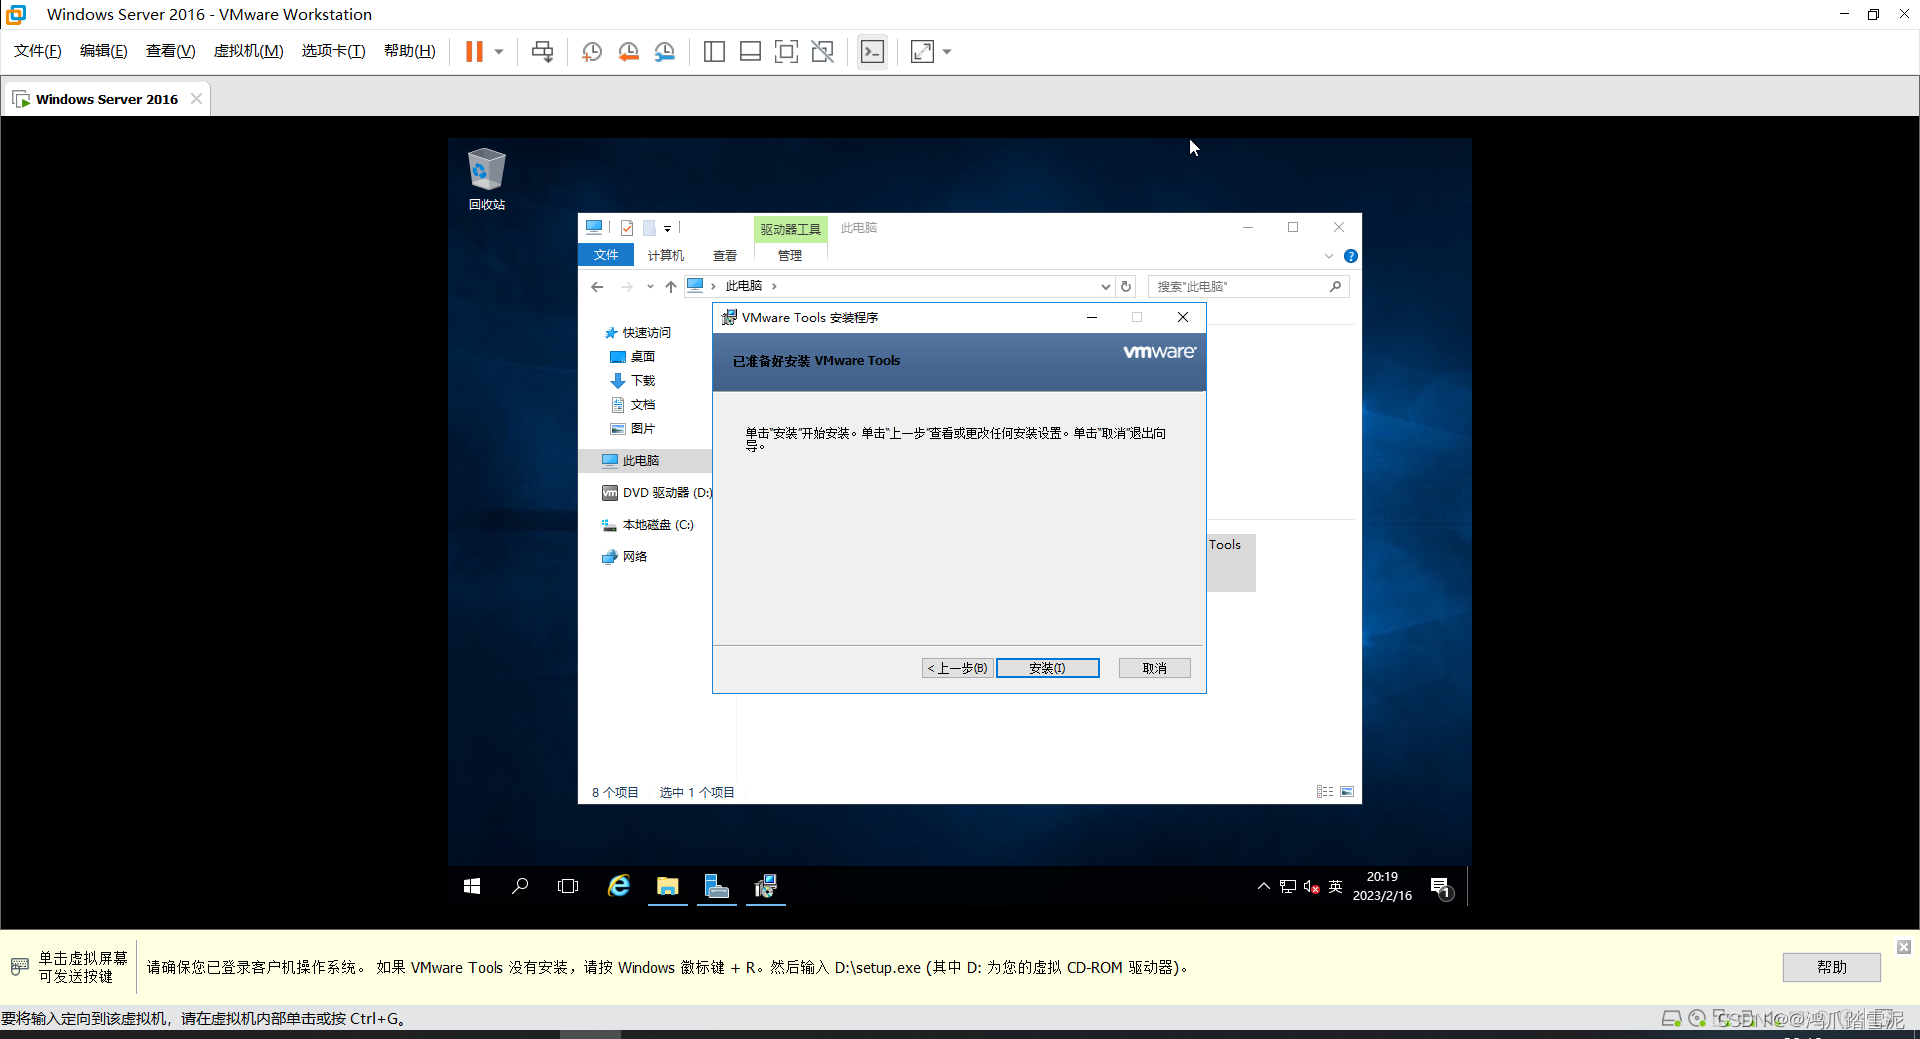The image size is (1920, 1039).
Task: Click the VMware pause virtual machine icon
Action: coord(474,52)
